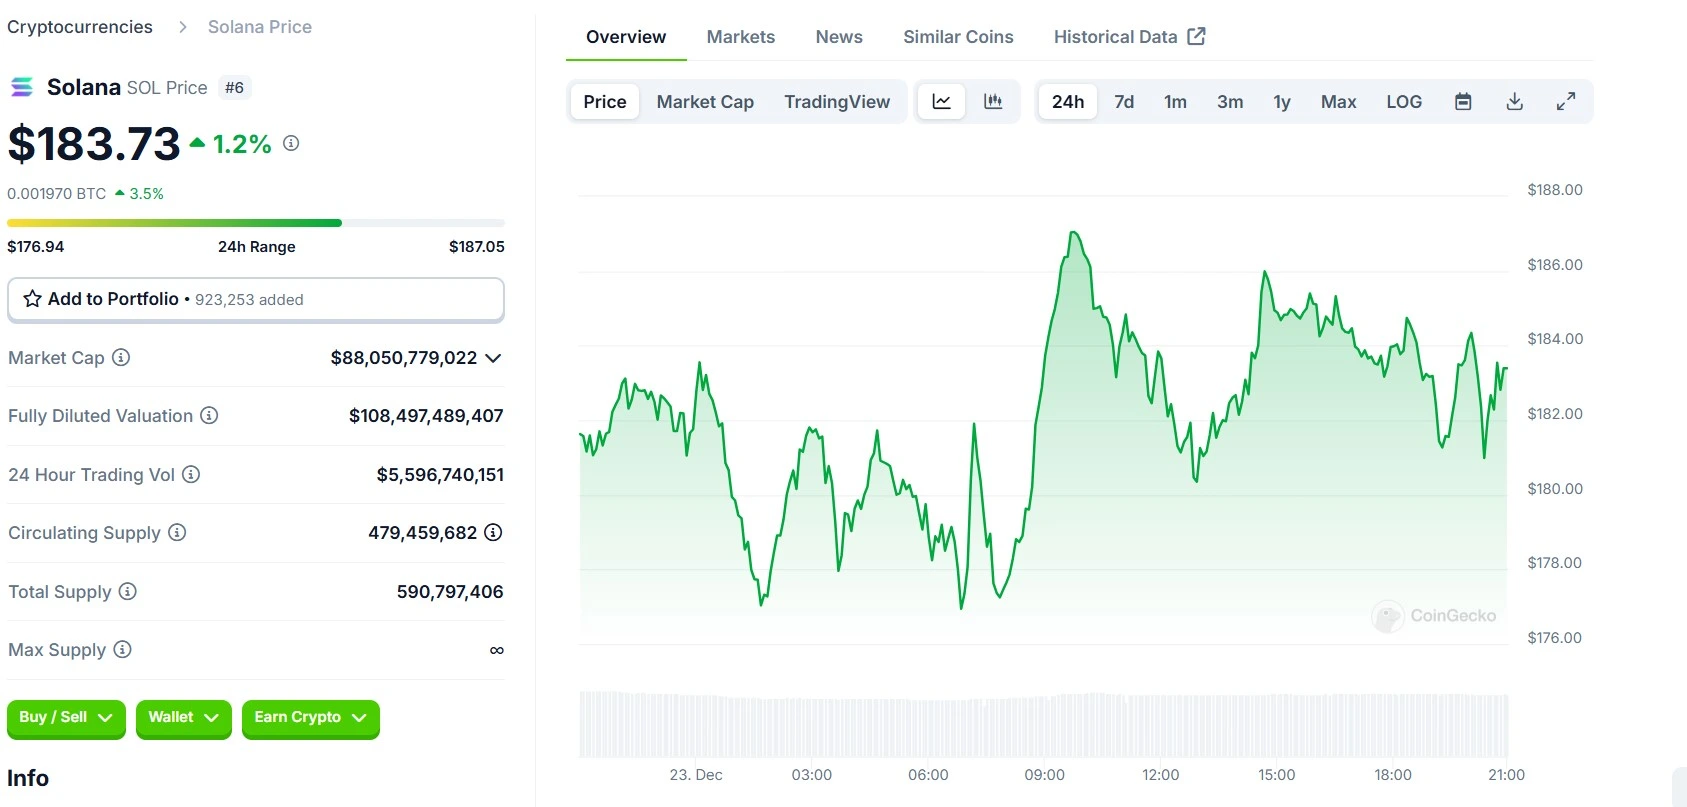Click the $186.00 price axis label

pos(1555,265)
